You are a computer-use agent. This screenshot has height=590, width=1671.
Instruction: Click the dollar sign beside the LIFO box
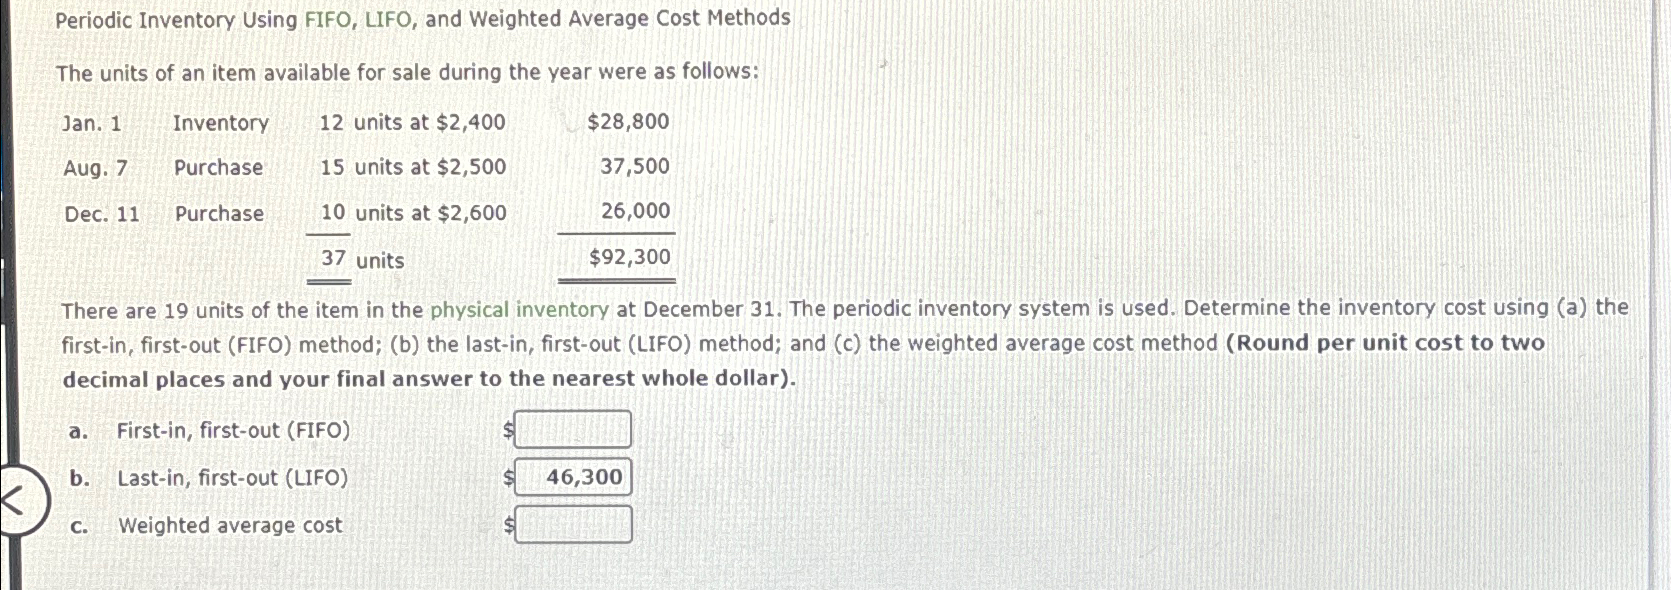click(x=509, y=477)
